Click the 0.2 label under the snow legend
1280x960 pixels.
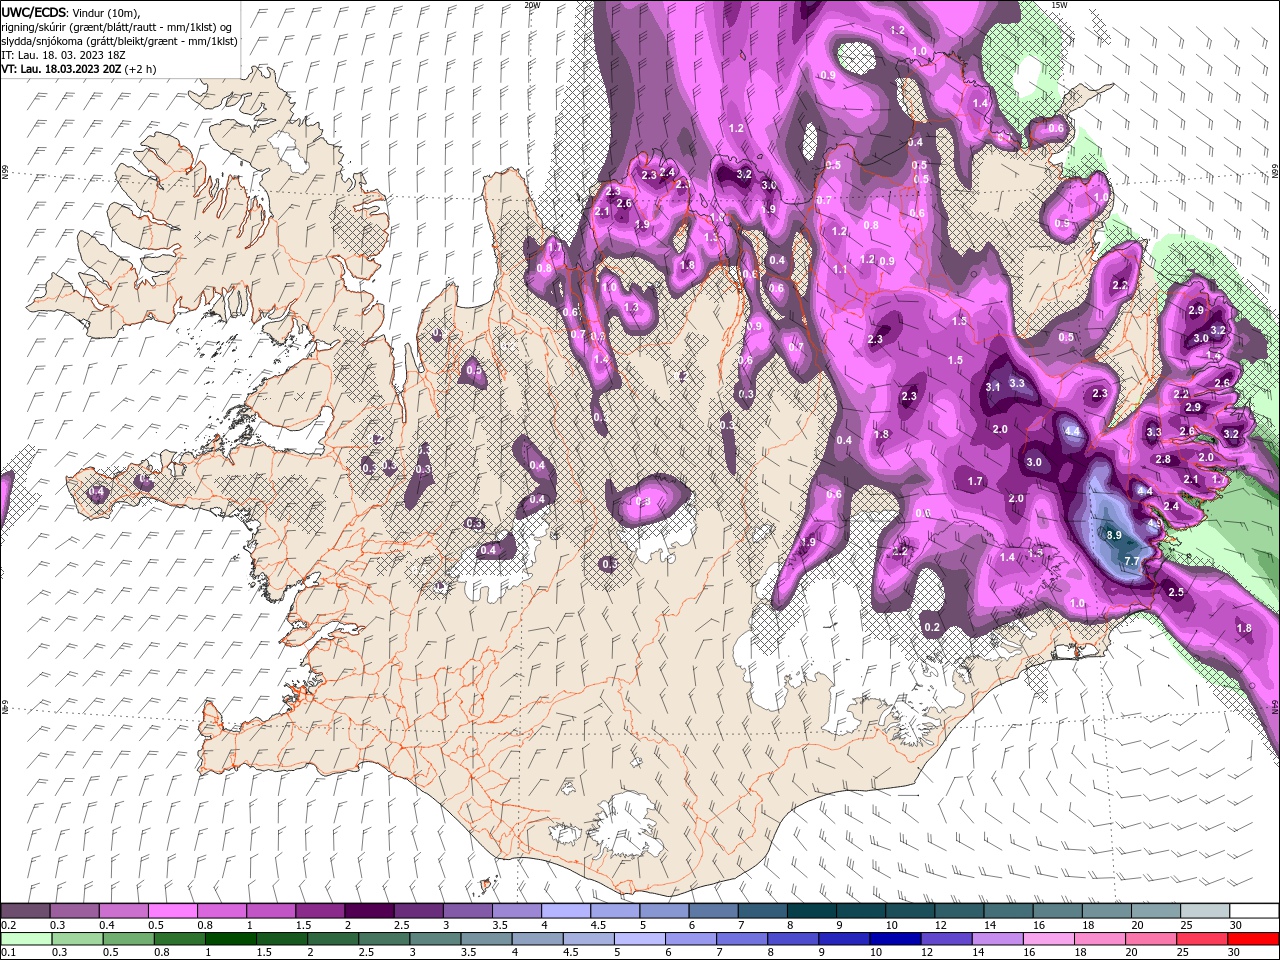point(8,926)
